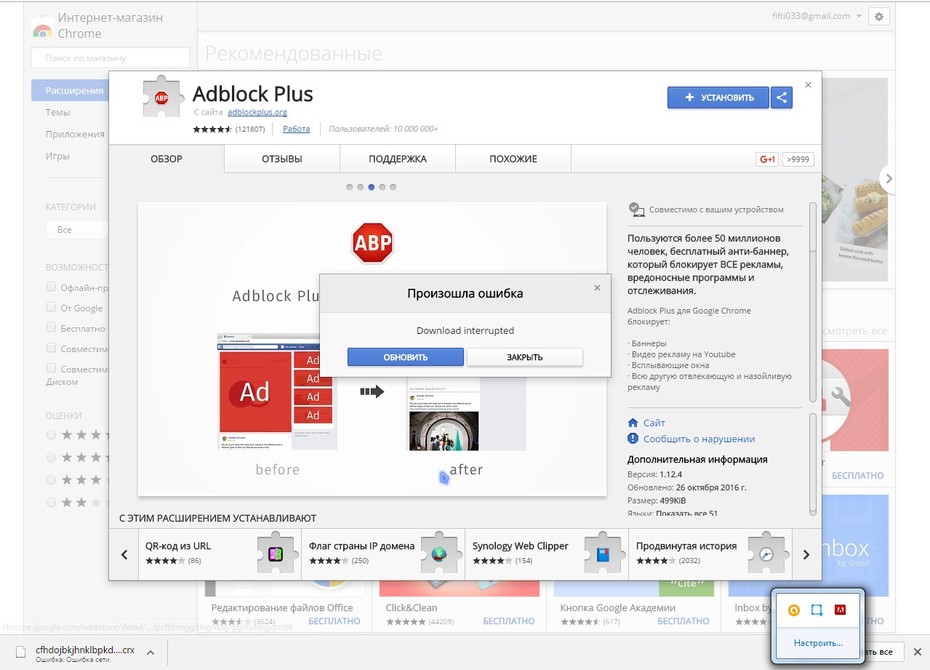930x670 pixels.
Task: Open the Все categories dropdown
Action: click(77, 229)
